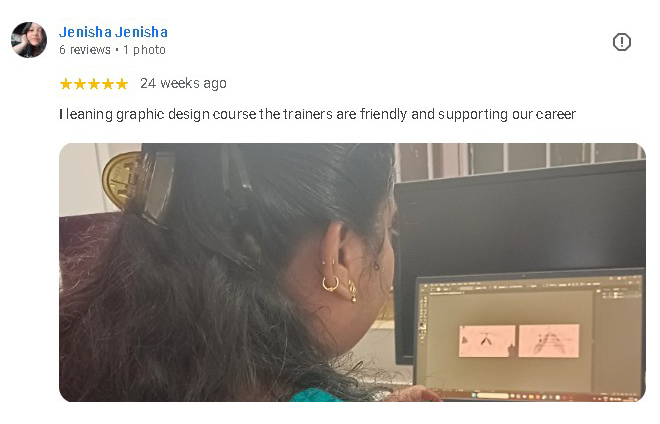The width and height of the screenshot is (660, 424).
Task: Click the third yellow rating star
Action: tap(94, 84)
